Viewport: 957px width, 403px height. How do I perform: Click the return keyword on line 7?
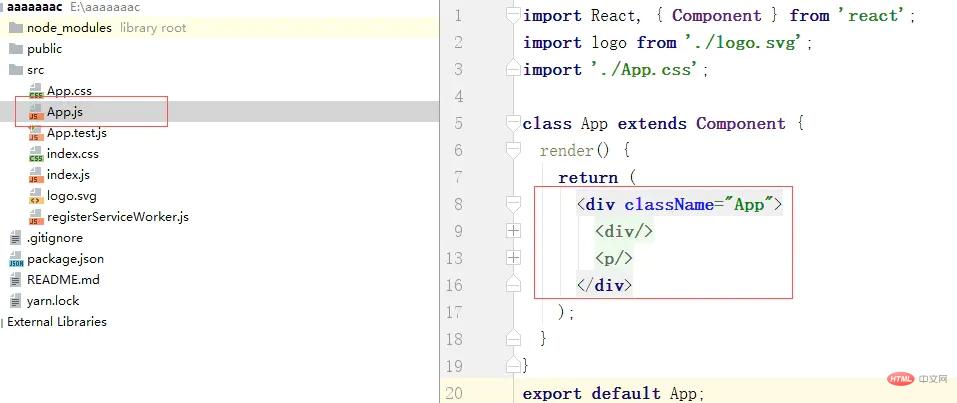[588, 178]
